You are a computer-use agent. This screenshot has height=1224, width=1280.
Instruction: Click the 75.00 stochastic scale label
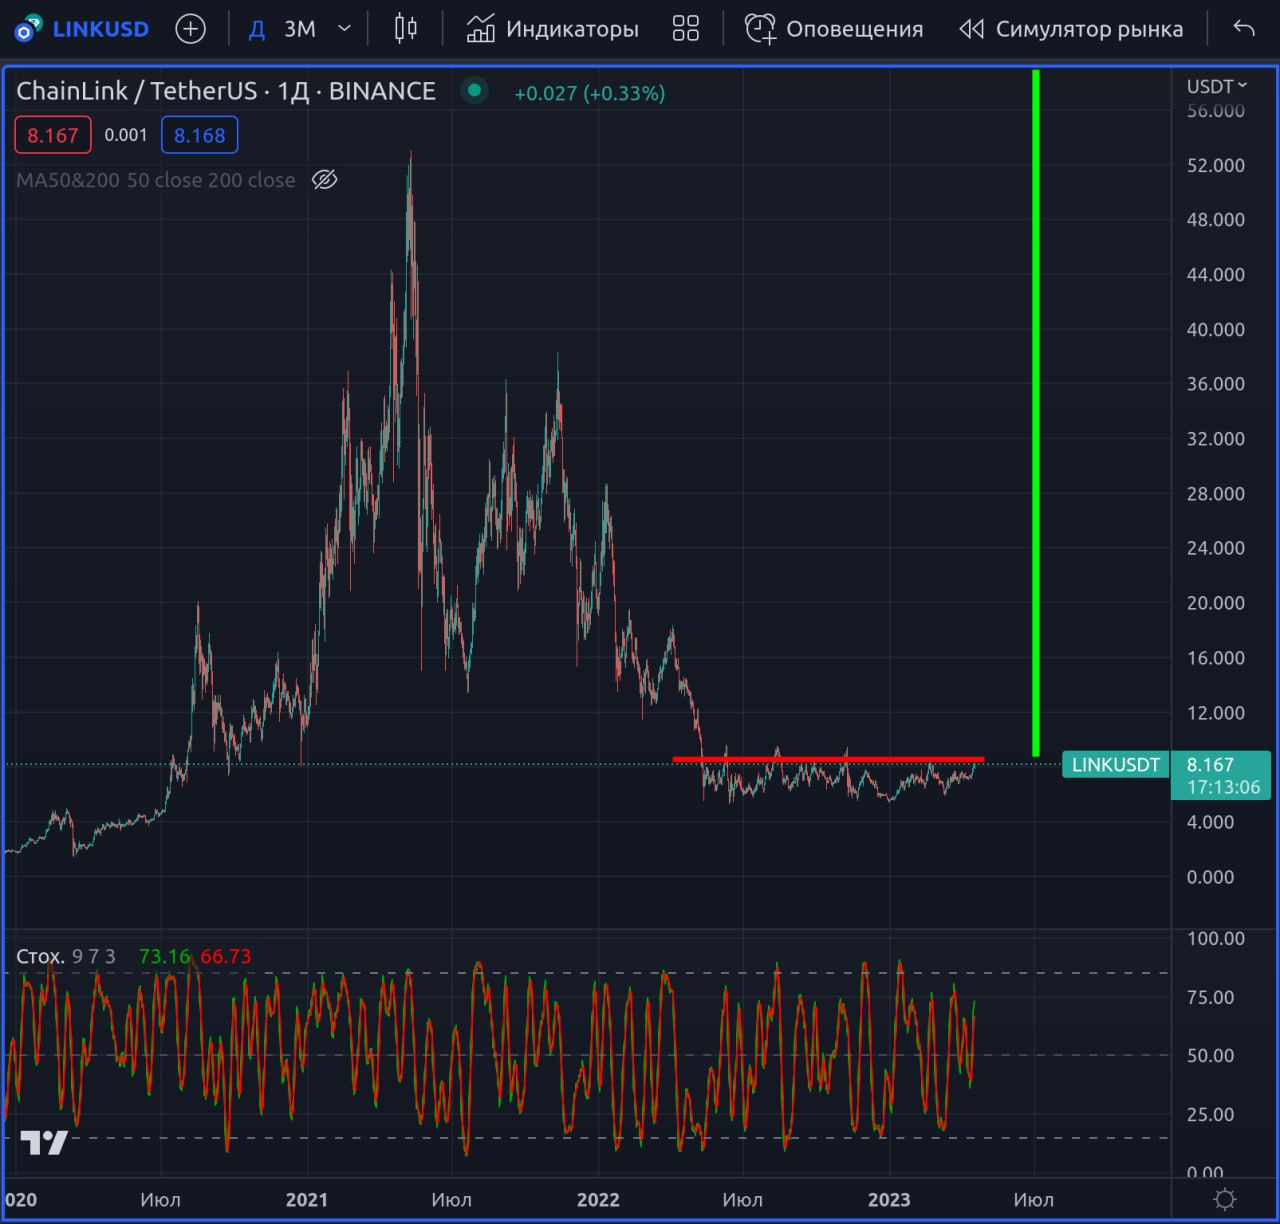(x=1211, y=997)
